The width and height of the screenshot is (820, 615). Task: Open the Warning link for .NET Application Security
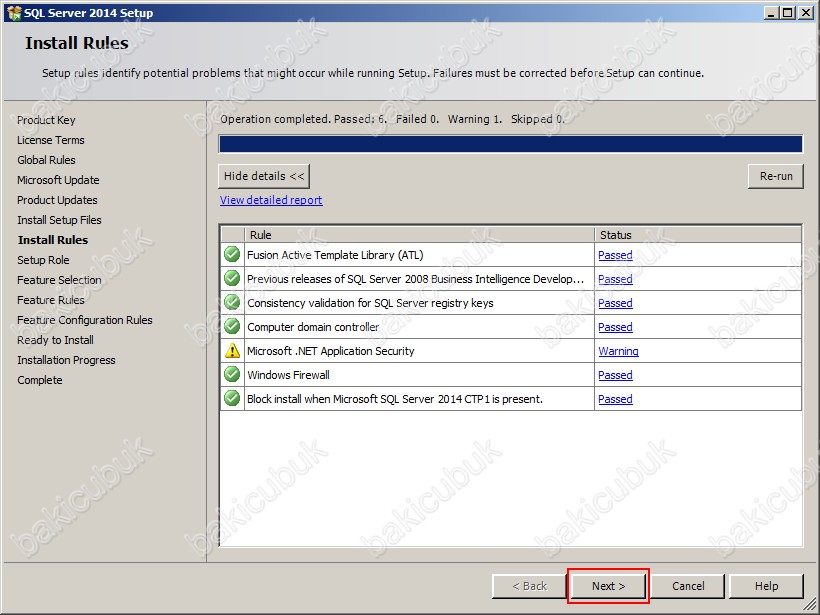click(618, 351)
